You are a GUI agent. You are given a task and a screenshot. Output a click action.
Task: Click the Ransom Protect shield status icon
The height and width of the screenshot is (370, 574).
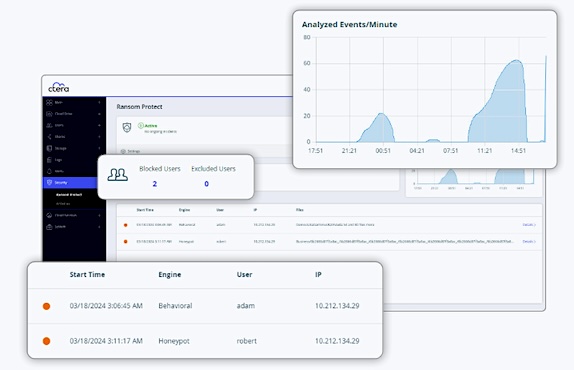(x=127, y=128)
